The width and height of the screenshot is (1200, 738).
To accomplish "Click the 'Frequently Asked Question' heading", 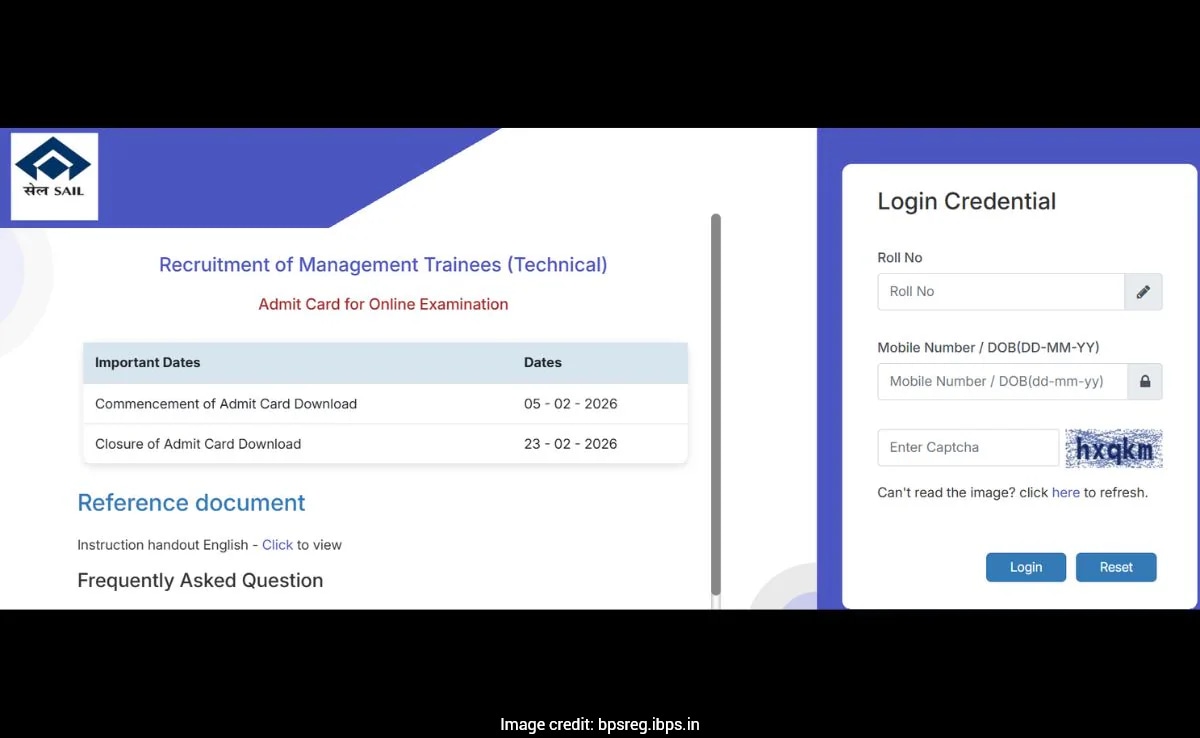I will click(x=200, y=581).
